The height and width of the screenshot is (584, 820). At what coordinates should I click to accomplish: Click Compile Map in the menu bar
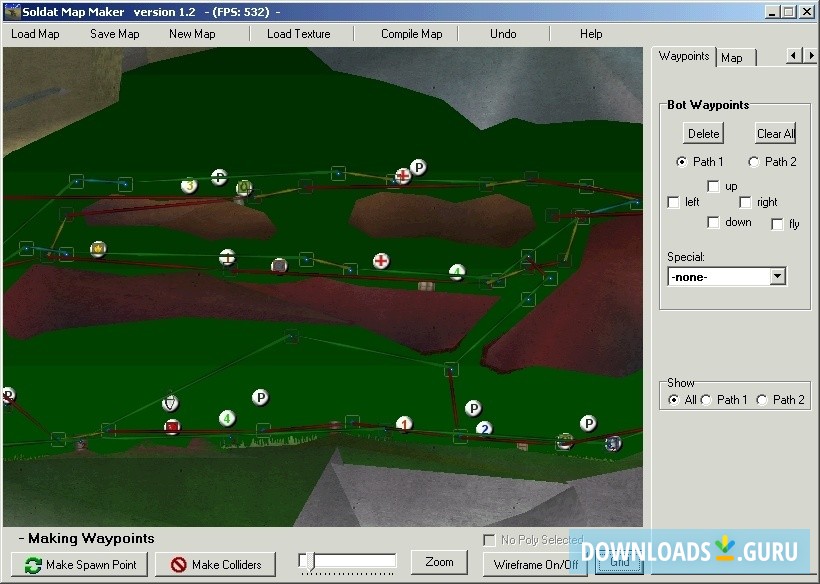[x=412, y=34]
